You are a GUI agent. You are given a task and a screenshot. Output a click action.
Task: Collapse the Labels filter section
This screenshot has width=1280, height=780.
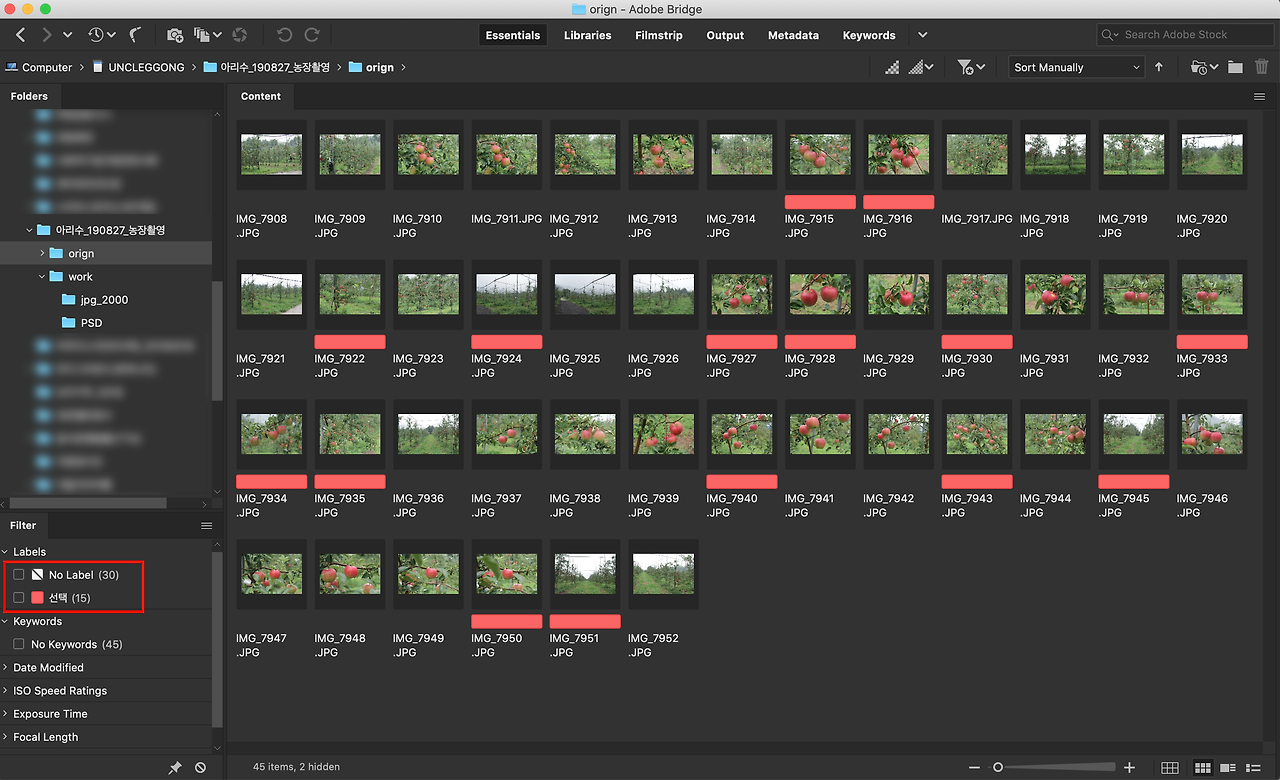[5, 552]
